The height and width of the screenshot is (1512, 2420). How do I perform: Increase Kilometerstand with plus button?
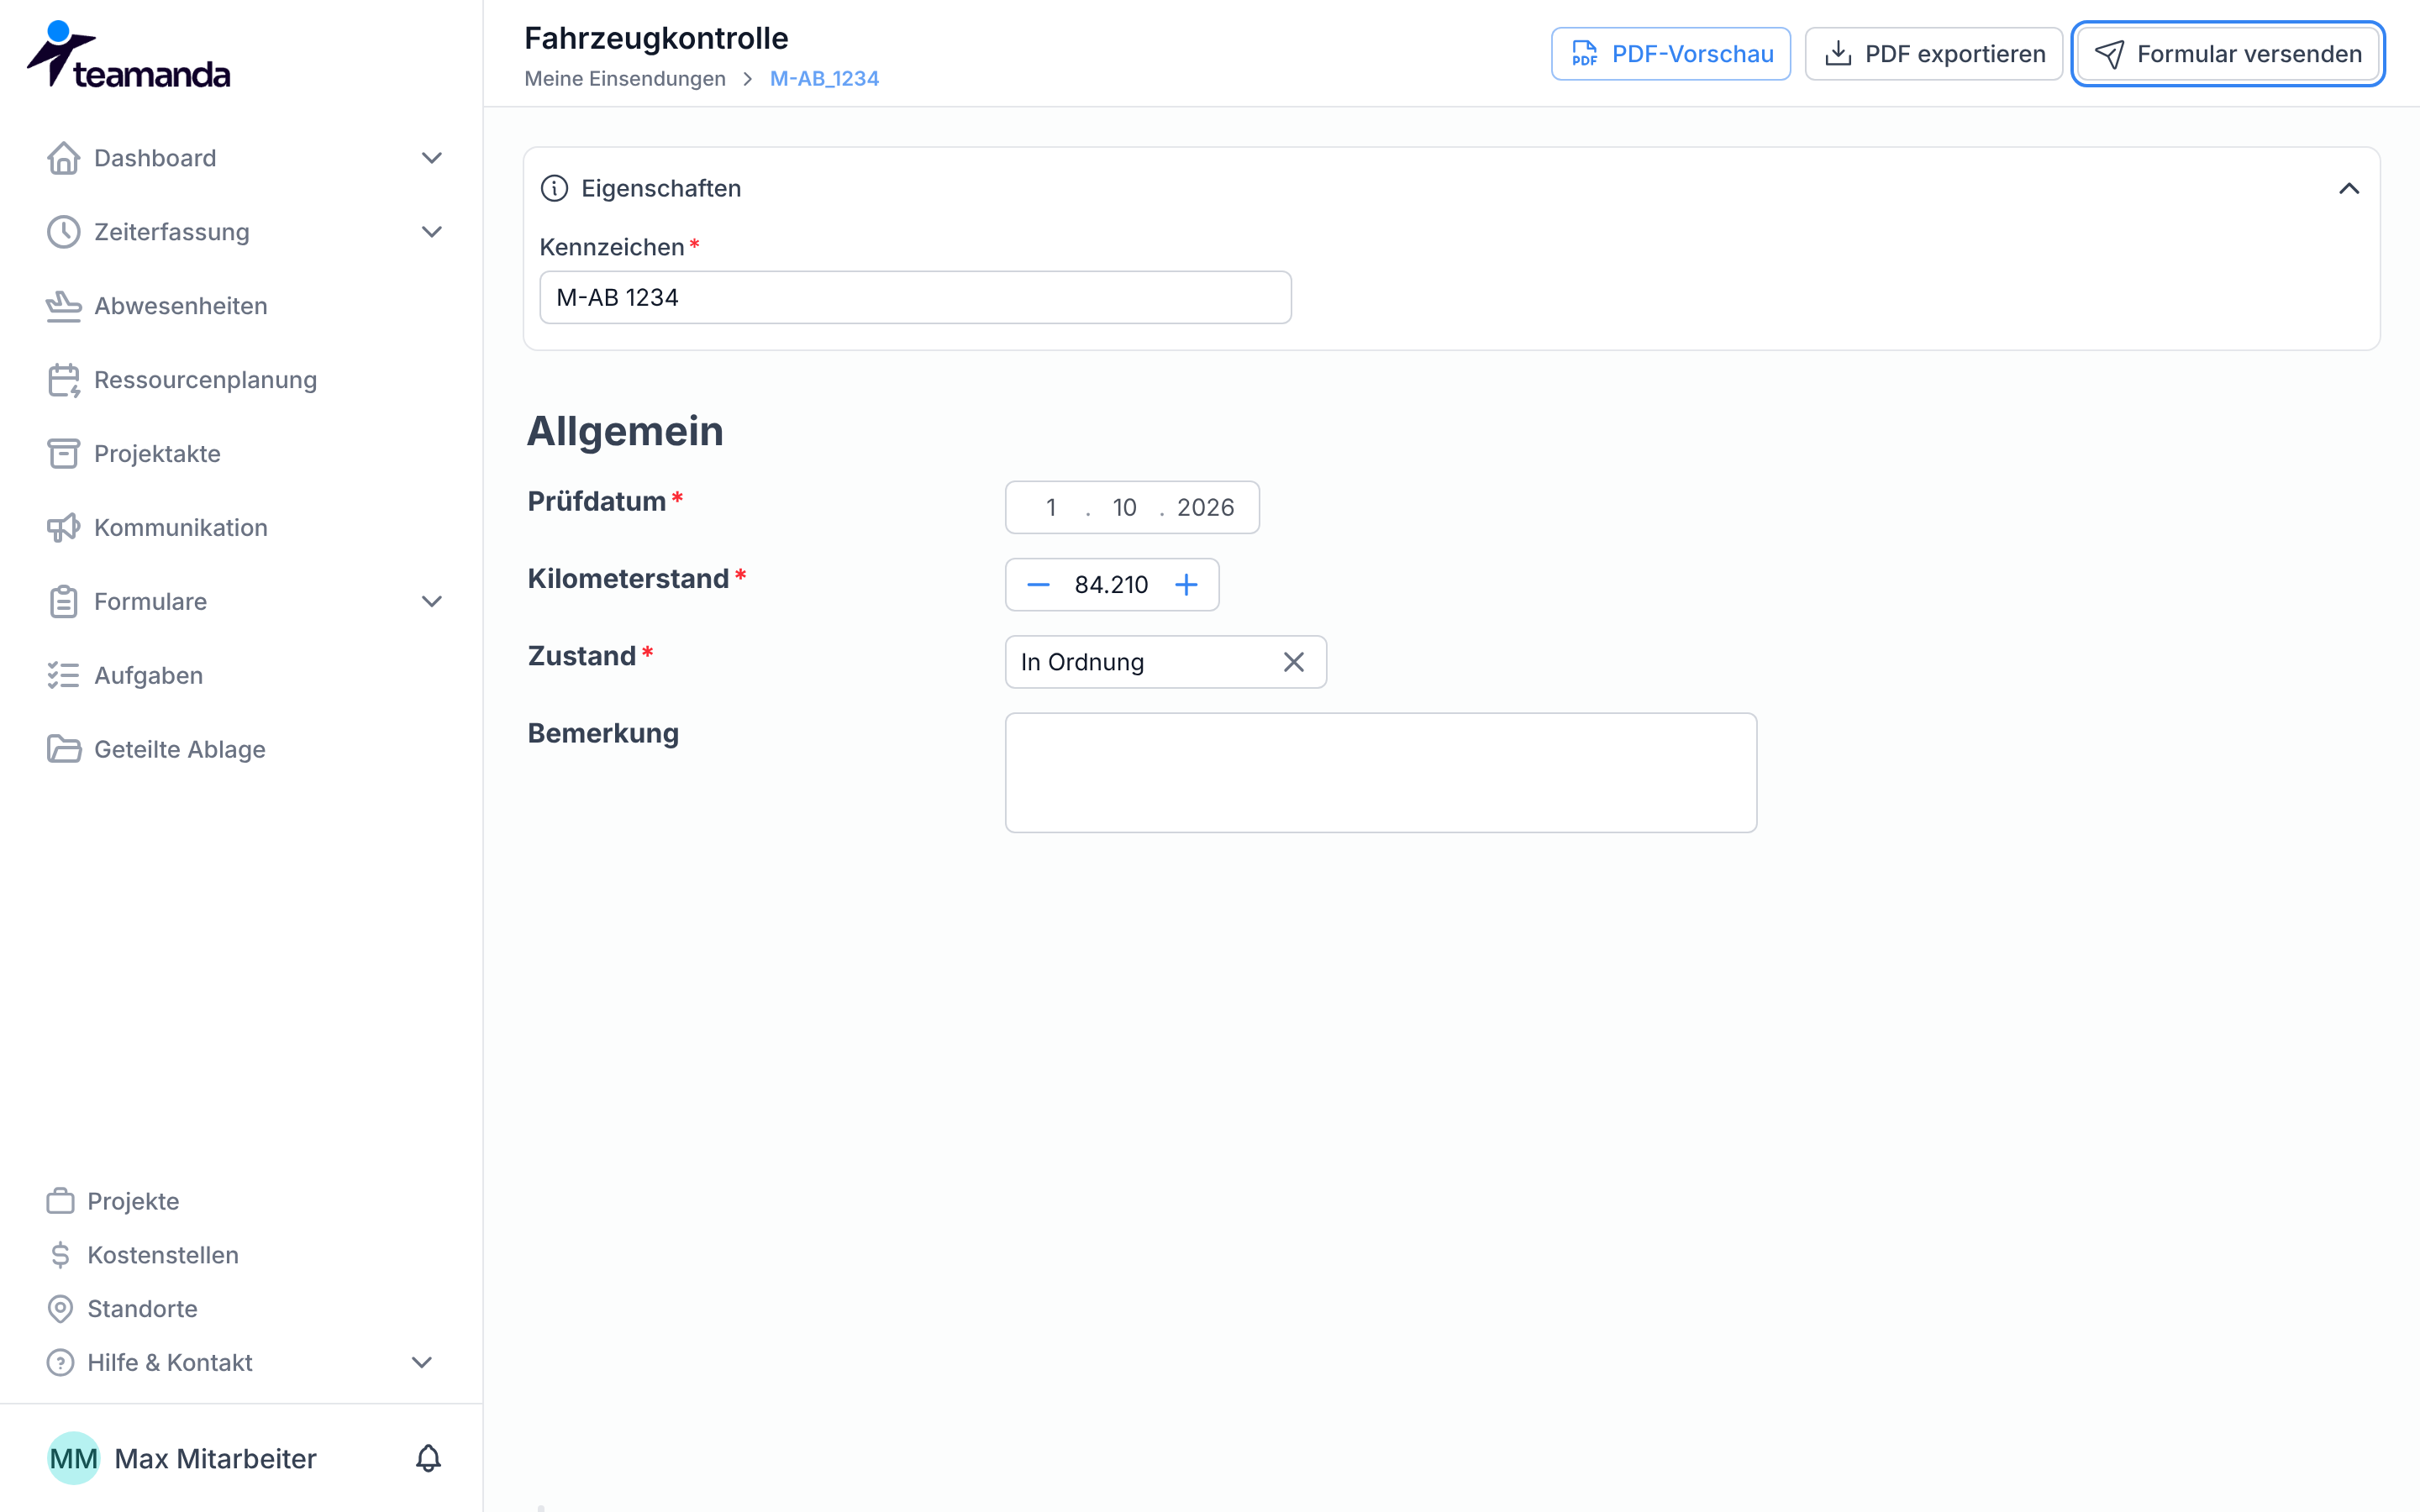[x=1186, y=585]
